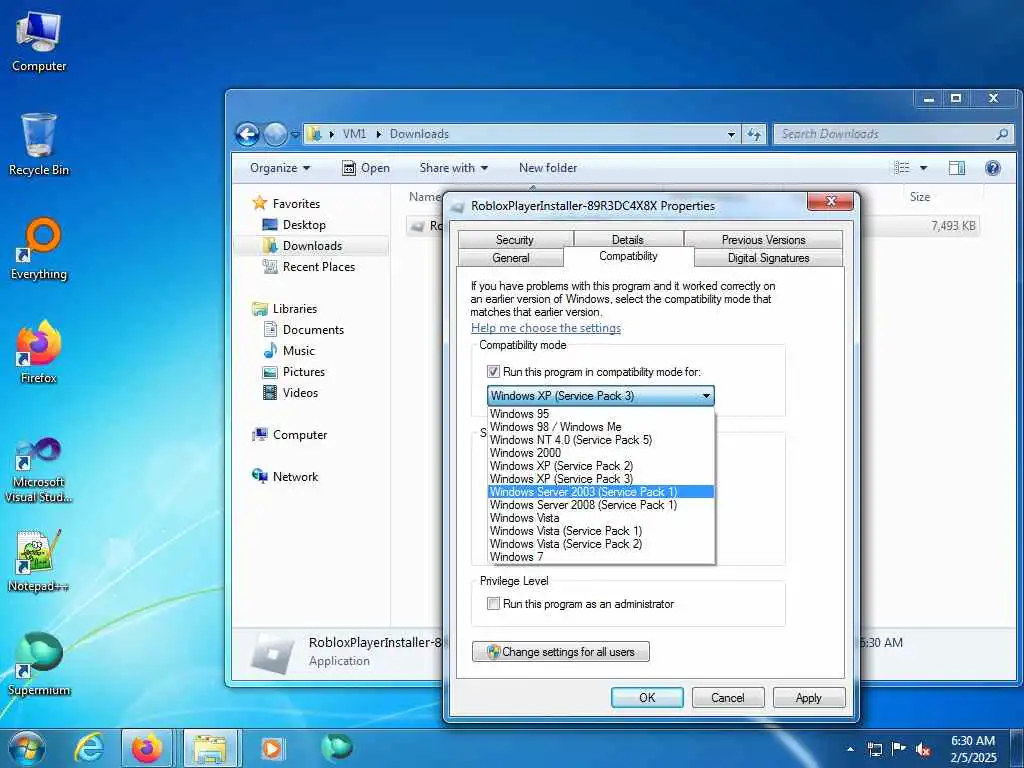Select Windows 2000 option
This screenshot has width=1024, height=768.
click(601, 453)
